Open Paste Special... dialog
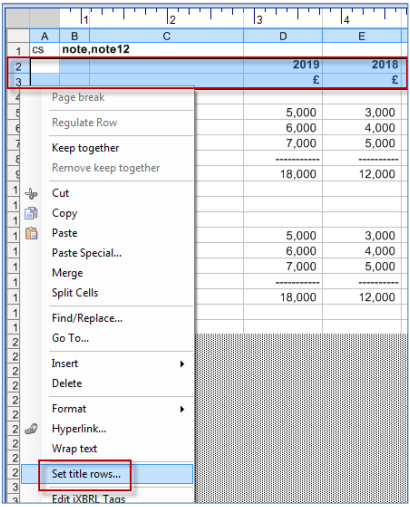Viewport: 410px width, 507px height. [x=87, y=253]
